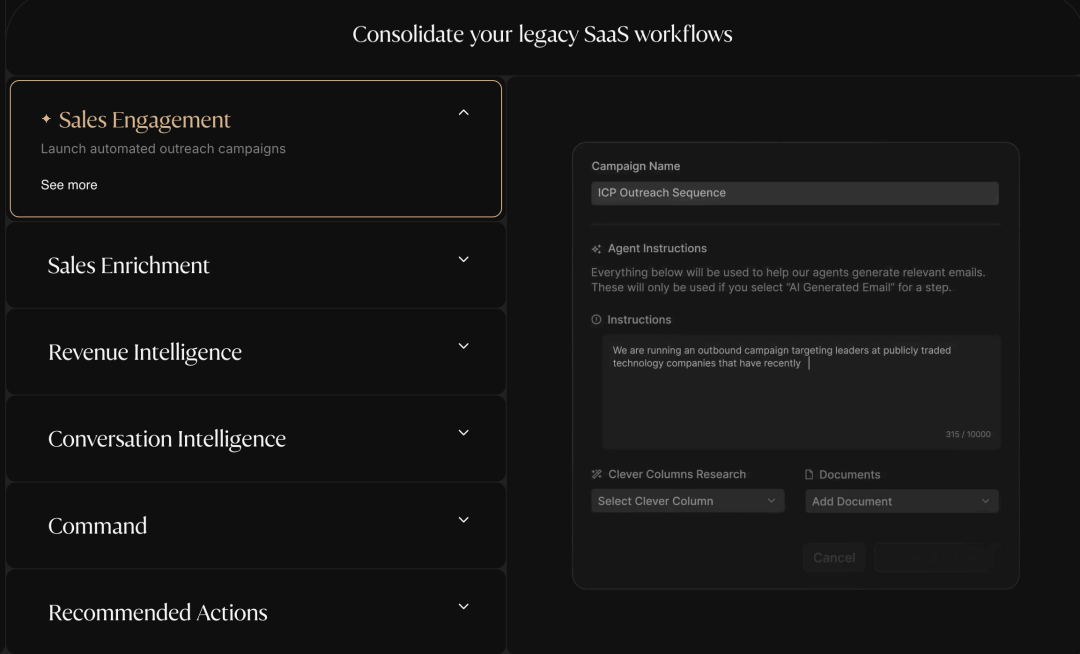Select the Sales Engagement heading
Viewport: 1080px width, 654px height.
145,120
